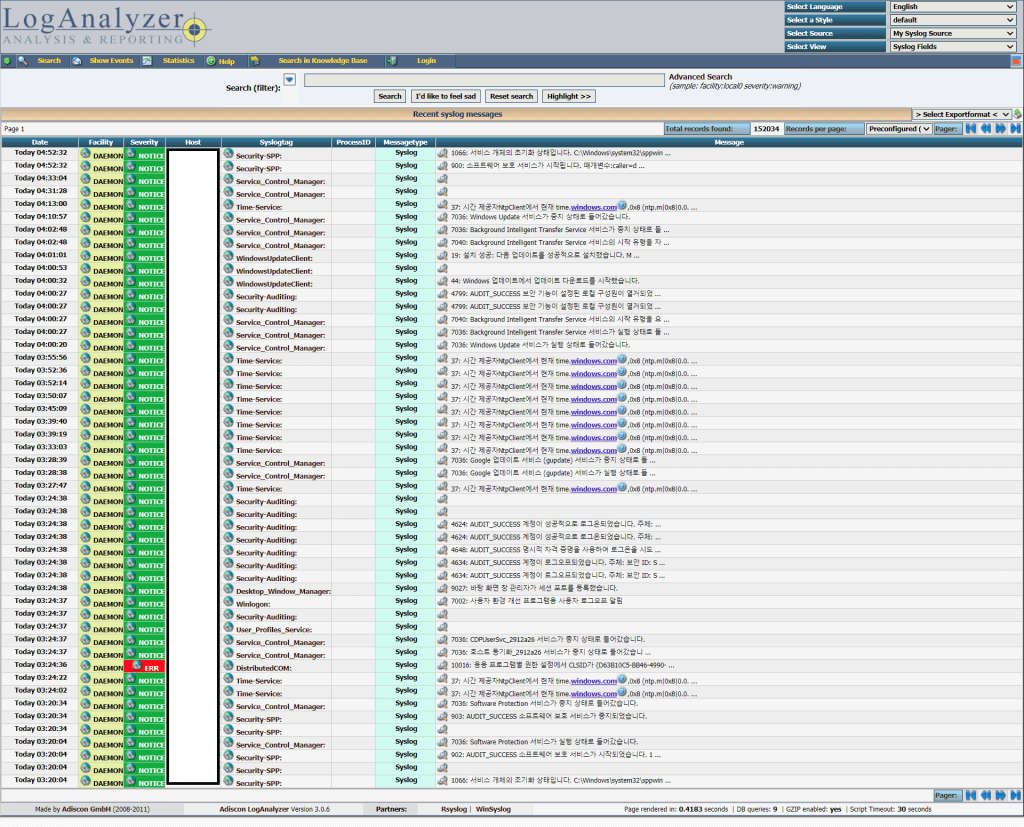Click the Adiscon GmbH footer link
Screen dimensions: 1024x827
point(86,809)
